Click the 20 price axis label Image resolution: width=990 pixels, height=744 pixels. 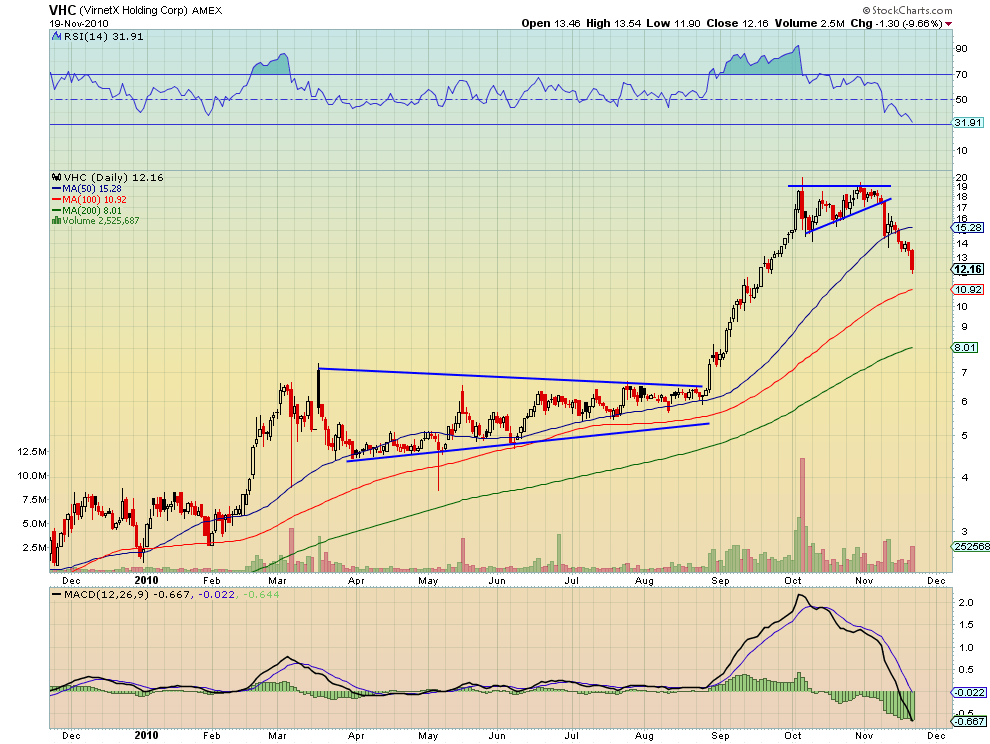point(961,177)
